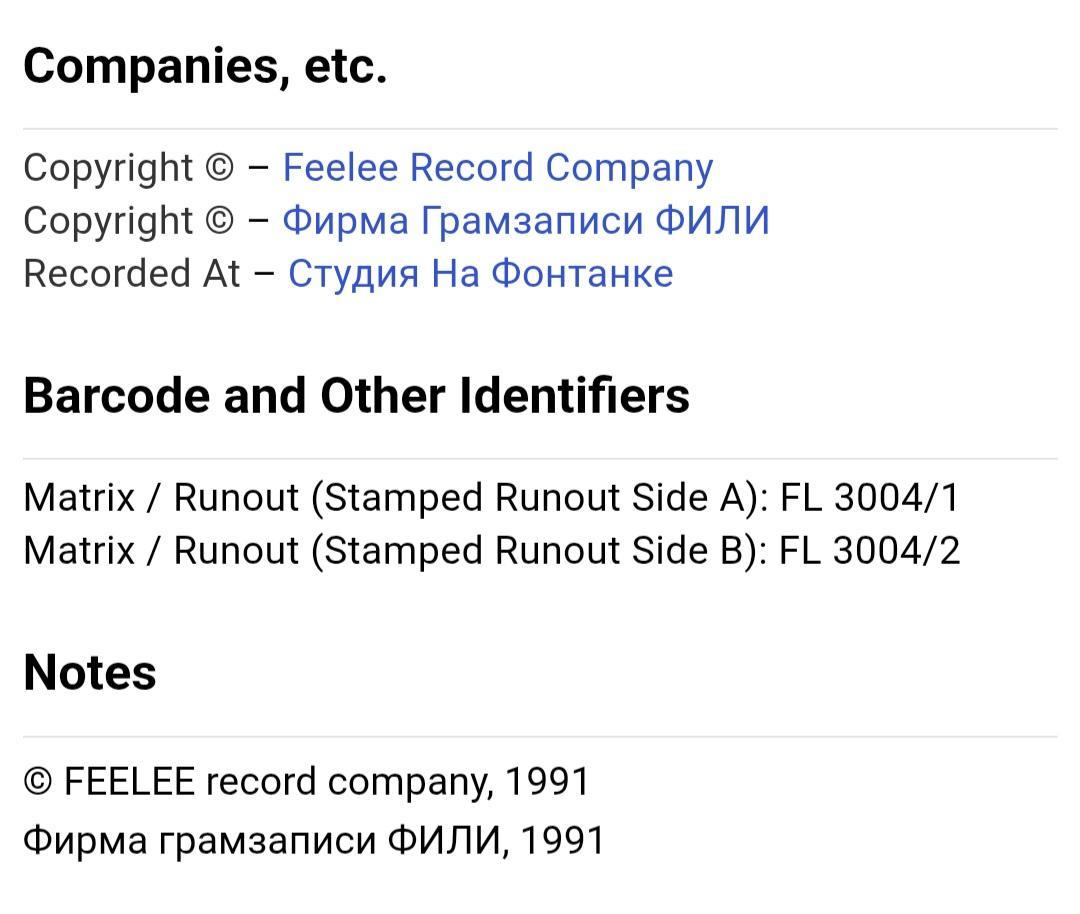This screenshot has height=914, width=1080.
Task: Click the Stamped Runout Side A text
Action: click(x=535, y=498)
